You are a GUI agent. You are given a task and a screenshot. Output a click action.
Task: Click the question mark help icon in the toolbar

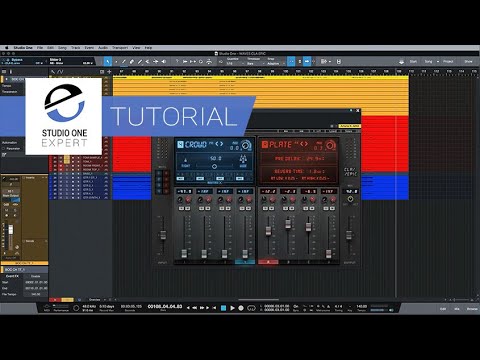177,61
